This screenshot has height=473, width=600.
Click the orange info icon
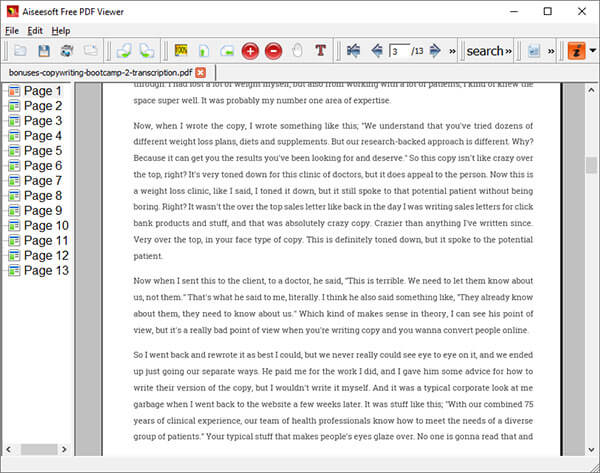577,51
